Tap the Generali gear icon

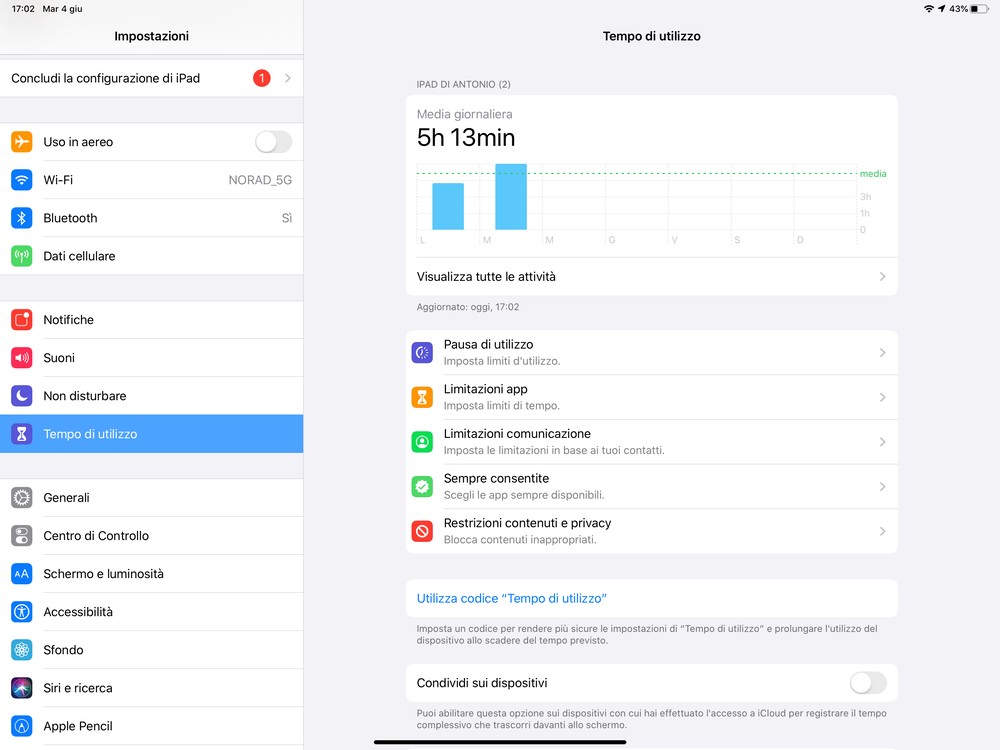coord(22,497)
